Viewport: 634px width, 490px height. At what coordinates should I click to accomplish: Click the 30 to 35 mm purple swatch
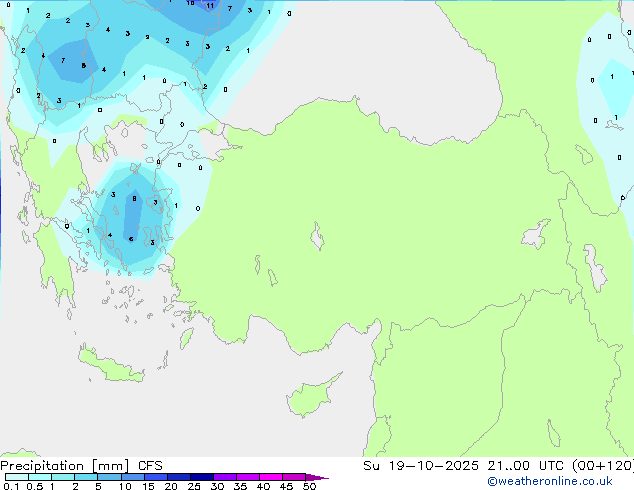click(x=225, y=477)
